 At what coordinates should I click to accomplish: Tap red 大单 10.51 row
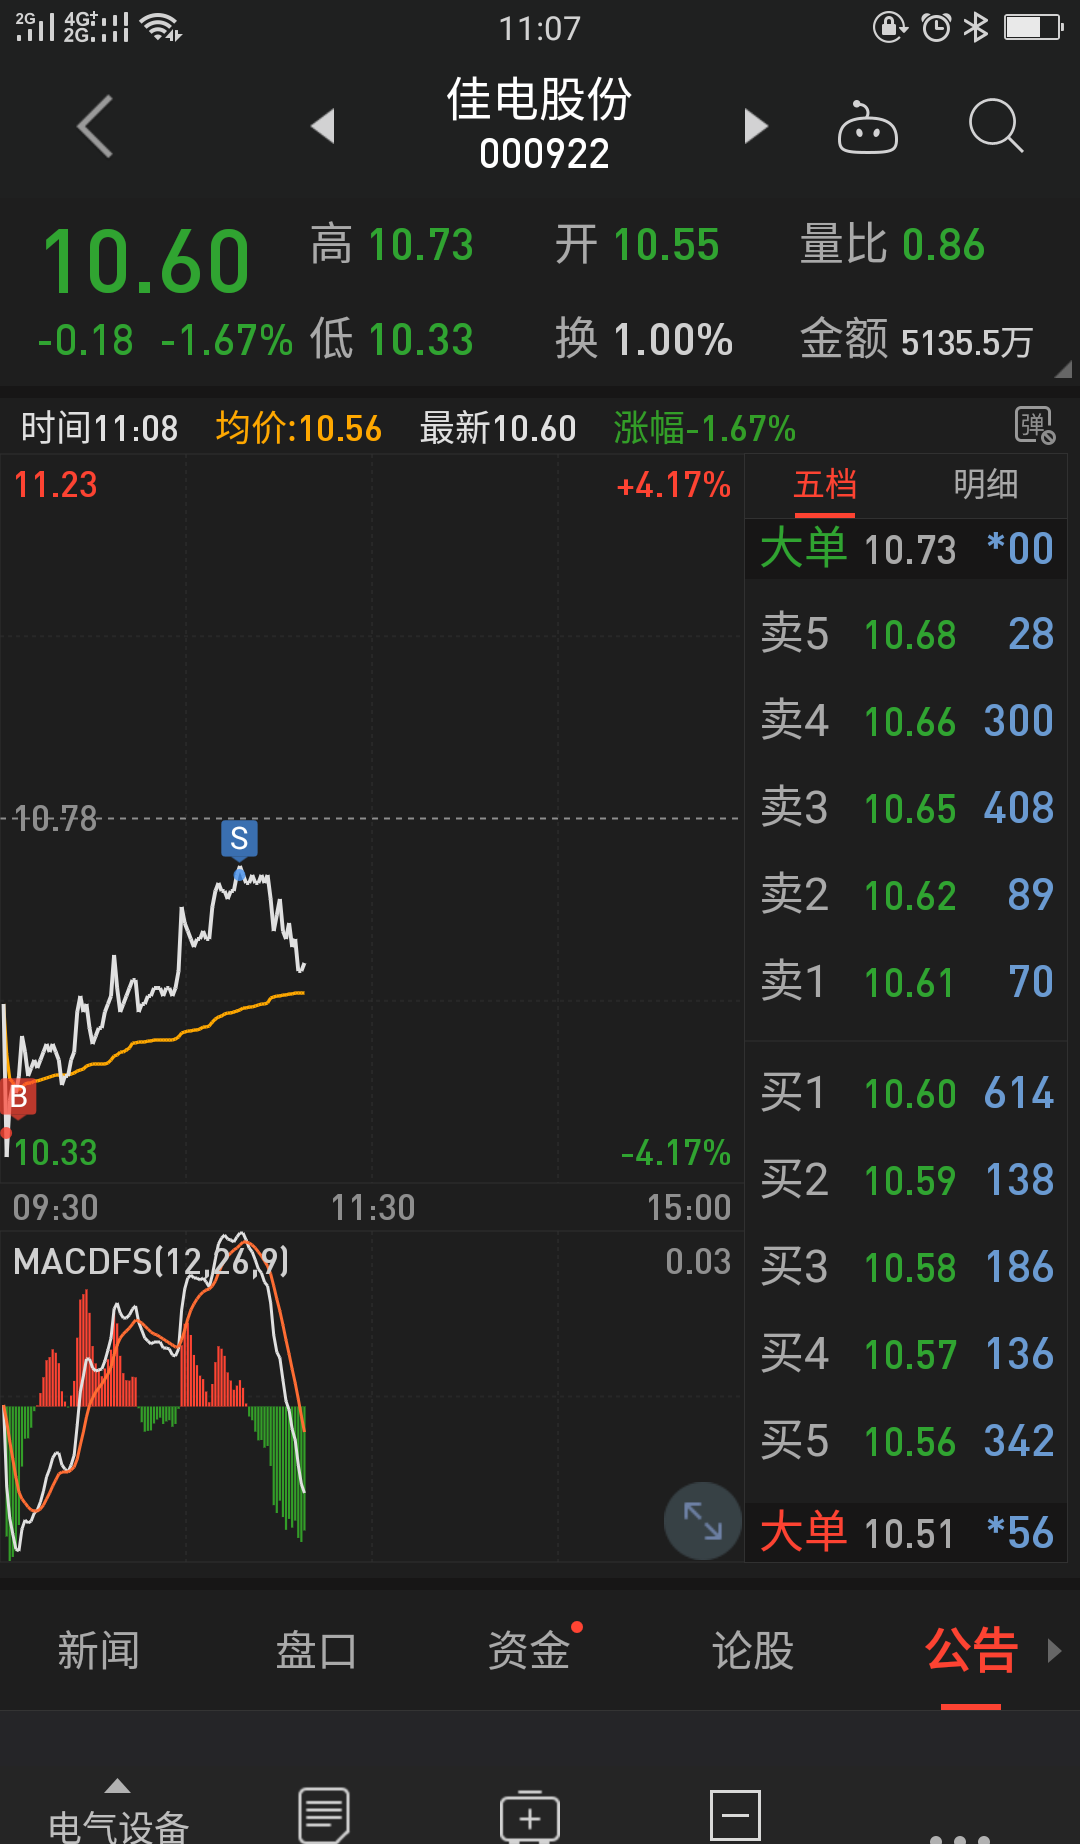[907, 1533]
